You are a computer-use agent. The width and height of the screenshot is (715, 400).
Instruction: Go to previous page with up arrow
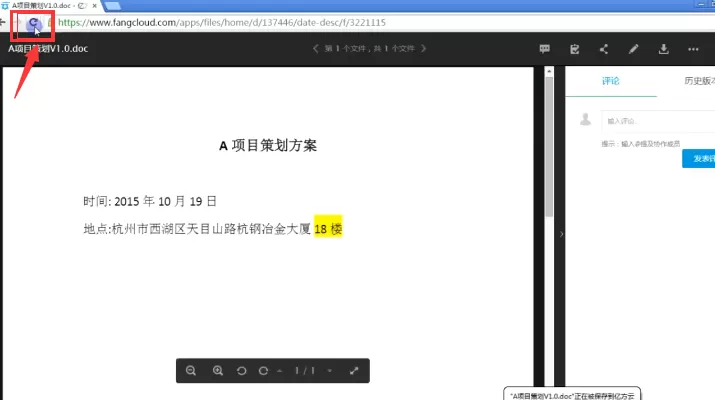point(280,371)
